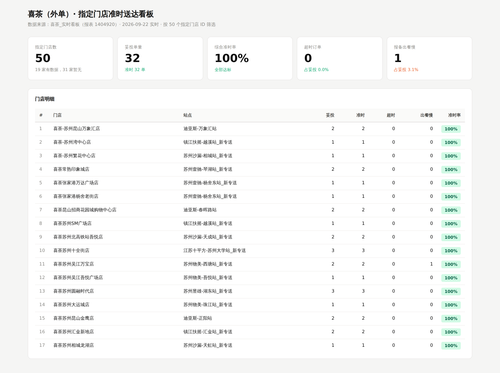The image size is (500, 373).
Task: Click the 100% badge in row 17
Action: pyautogui.click(x=451, y=346)
